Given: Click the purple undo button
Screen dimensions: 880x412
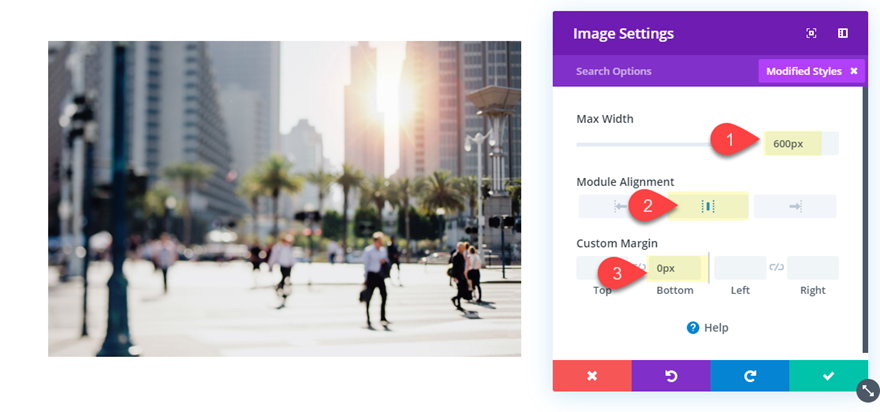Looking at the screenshot, I should click(671, 376).
